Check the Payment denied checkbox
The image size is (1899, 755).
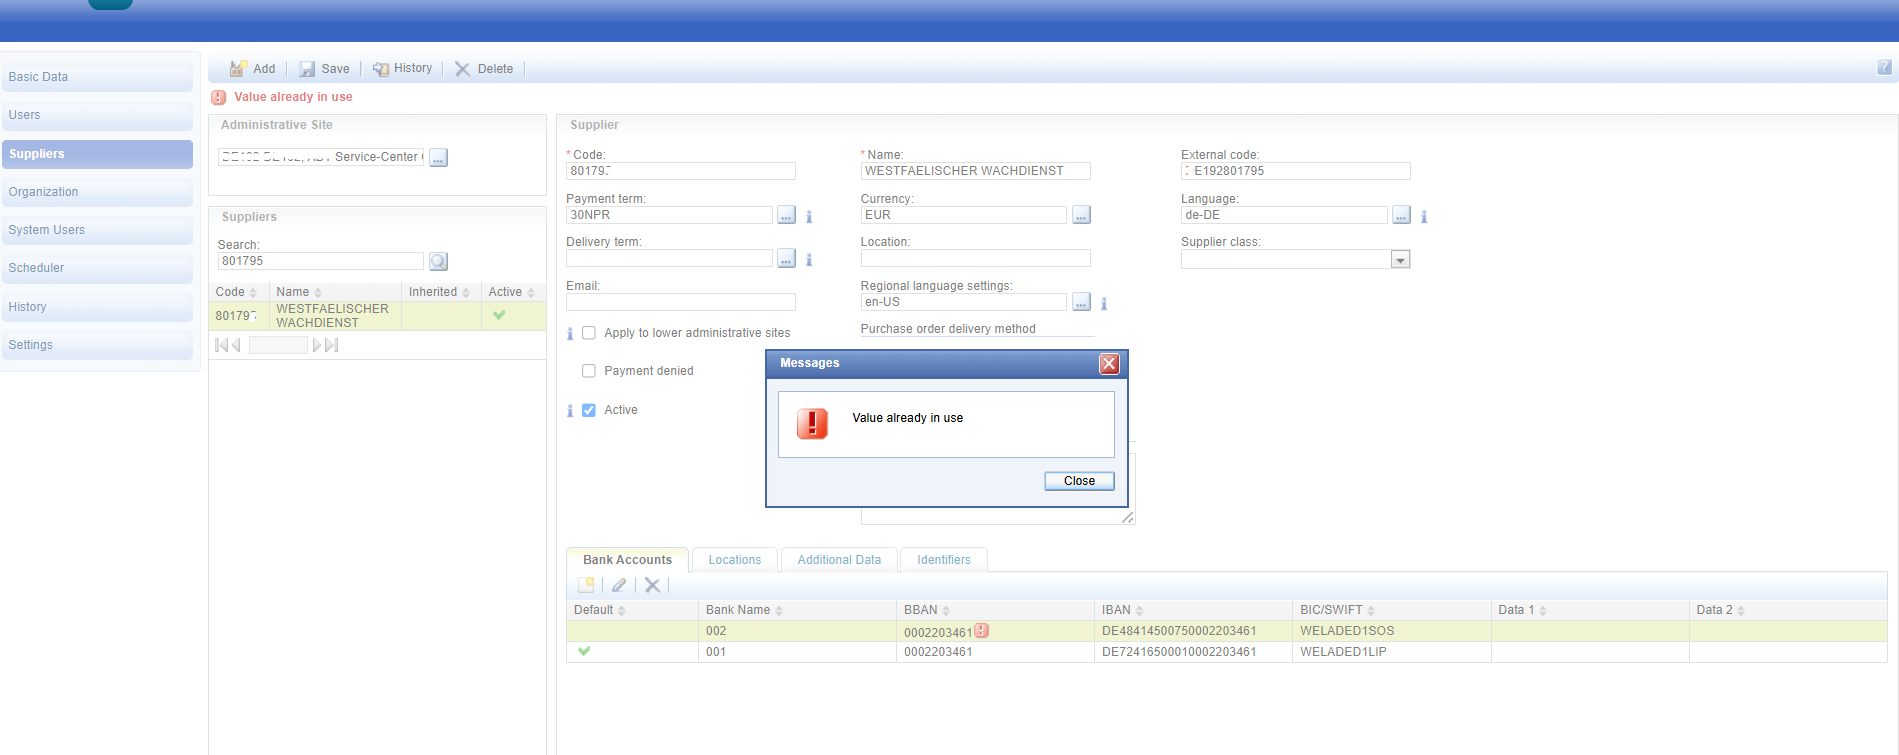pyautogui.click(x=589, y=371)
